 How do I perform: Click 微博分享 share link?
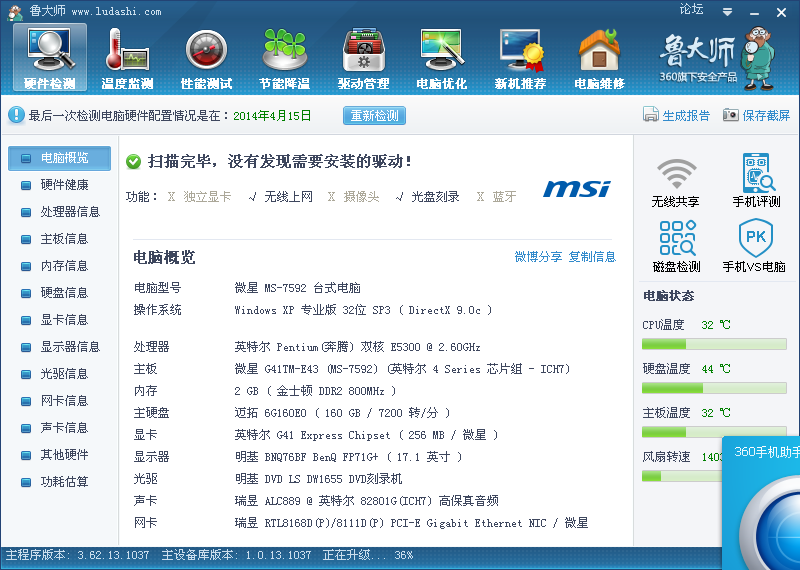[x=538, y=257]
